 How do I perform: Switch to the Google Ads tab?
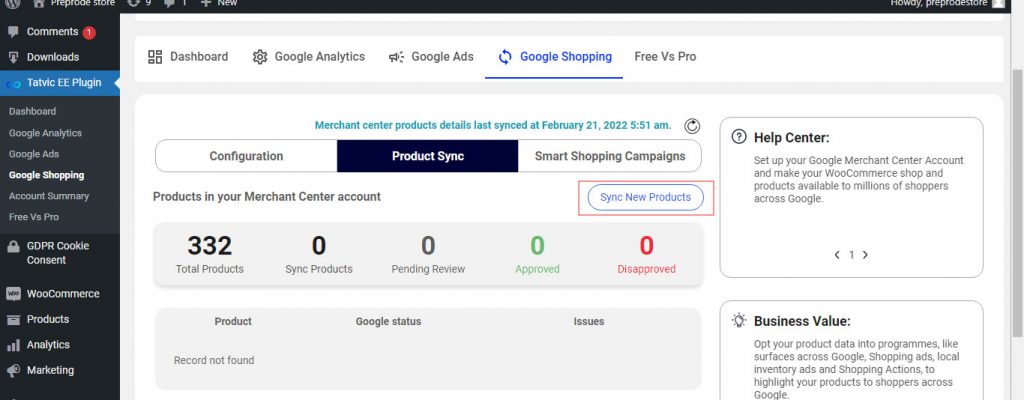(x=430, y=57)
